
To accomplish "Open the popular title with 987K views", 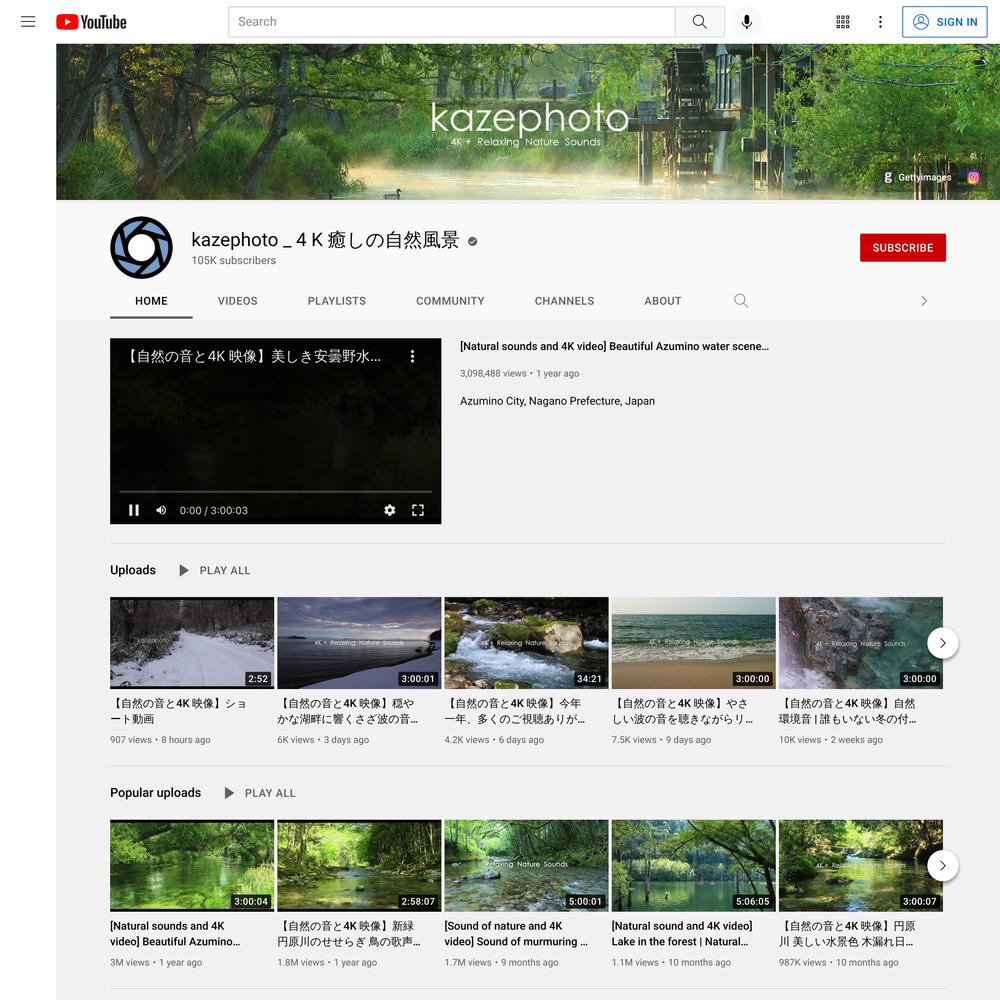I will [x=847, y=934].
